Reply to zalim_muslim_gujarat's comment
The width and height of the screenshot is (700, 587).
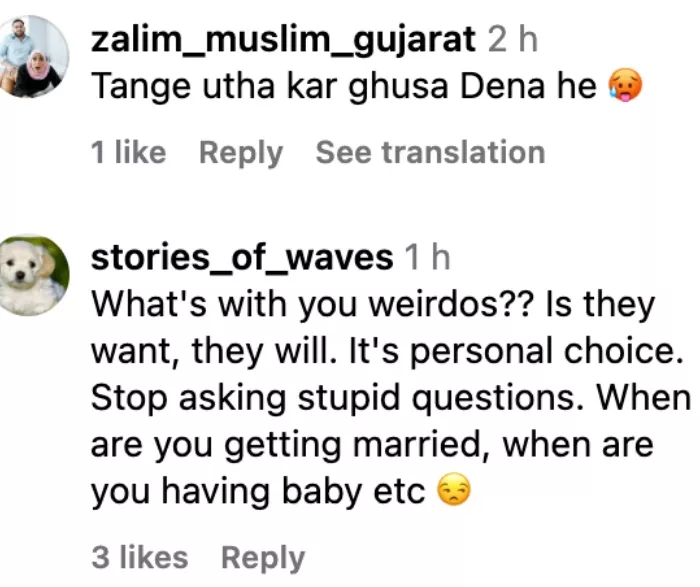coord(241,153)
